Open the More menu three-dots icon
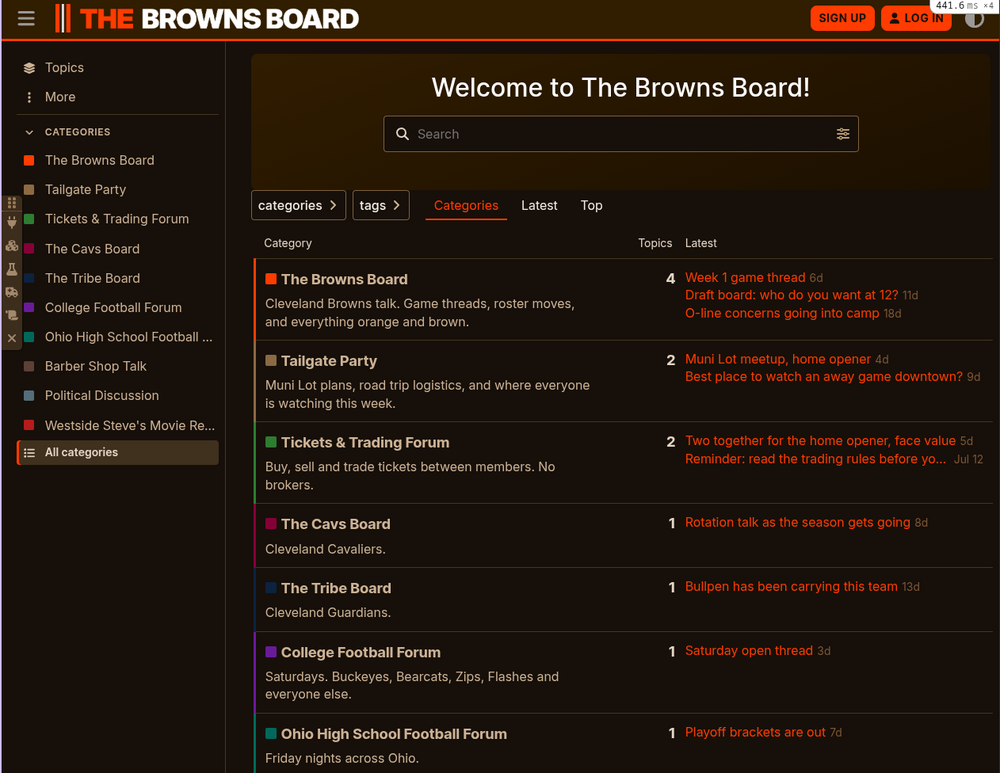Image resolution: width=1000 pixels, height=773 pixels. (29, 97)
